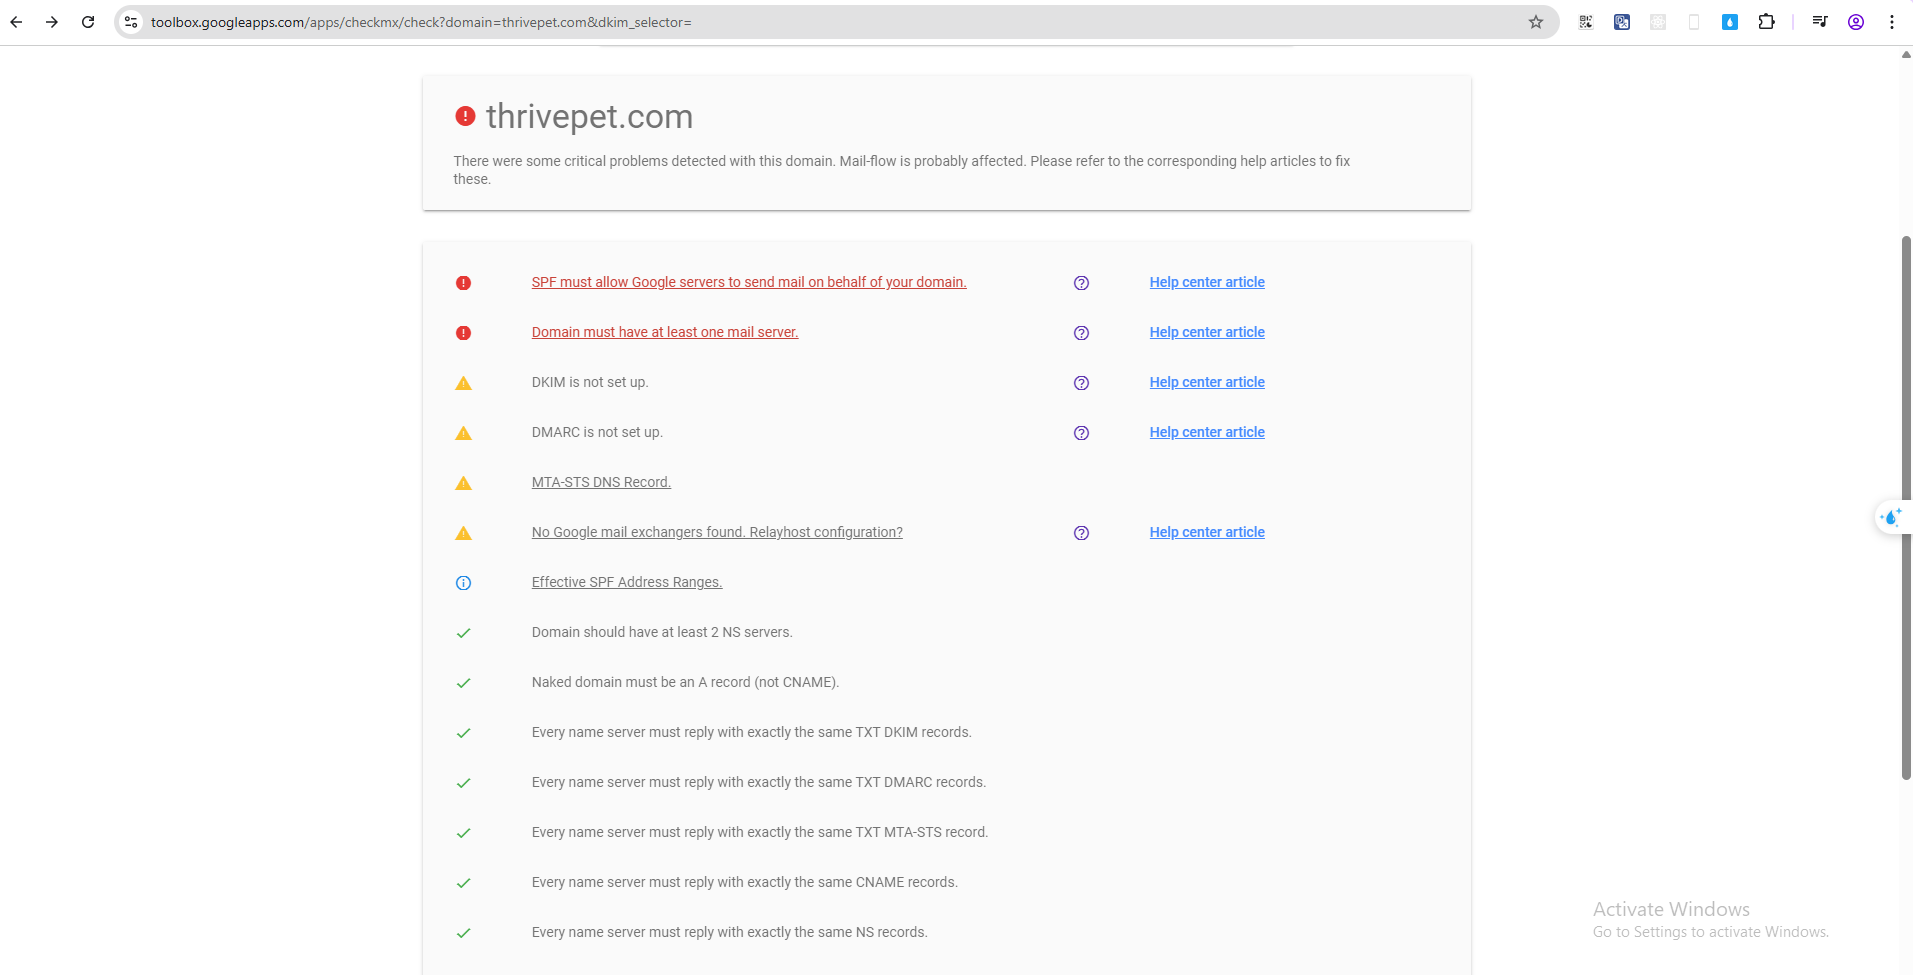1913x975 pixels.
Task: Click help question mark for DMARC row
Action: pos(1081,433)
